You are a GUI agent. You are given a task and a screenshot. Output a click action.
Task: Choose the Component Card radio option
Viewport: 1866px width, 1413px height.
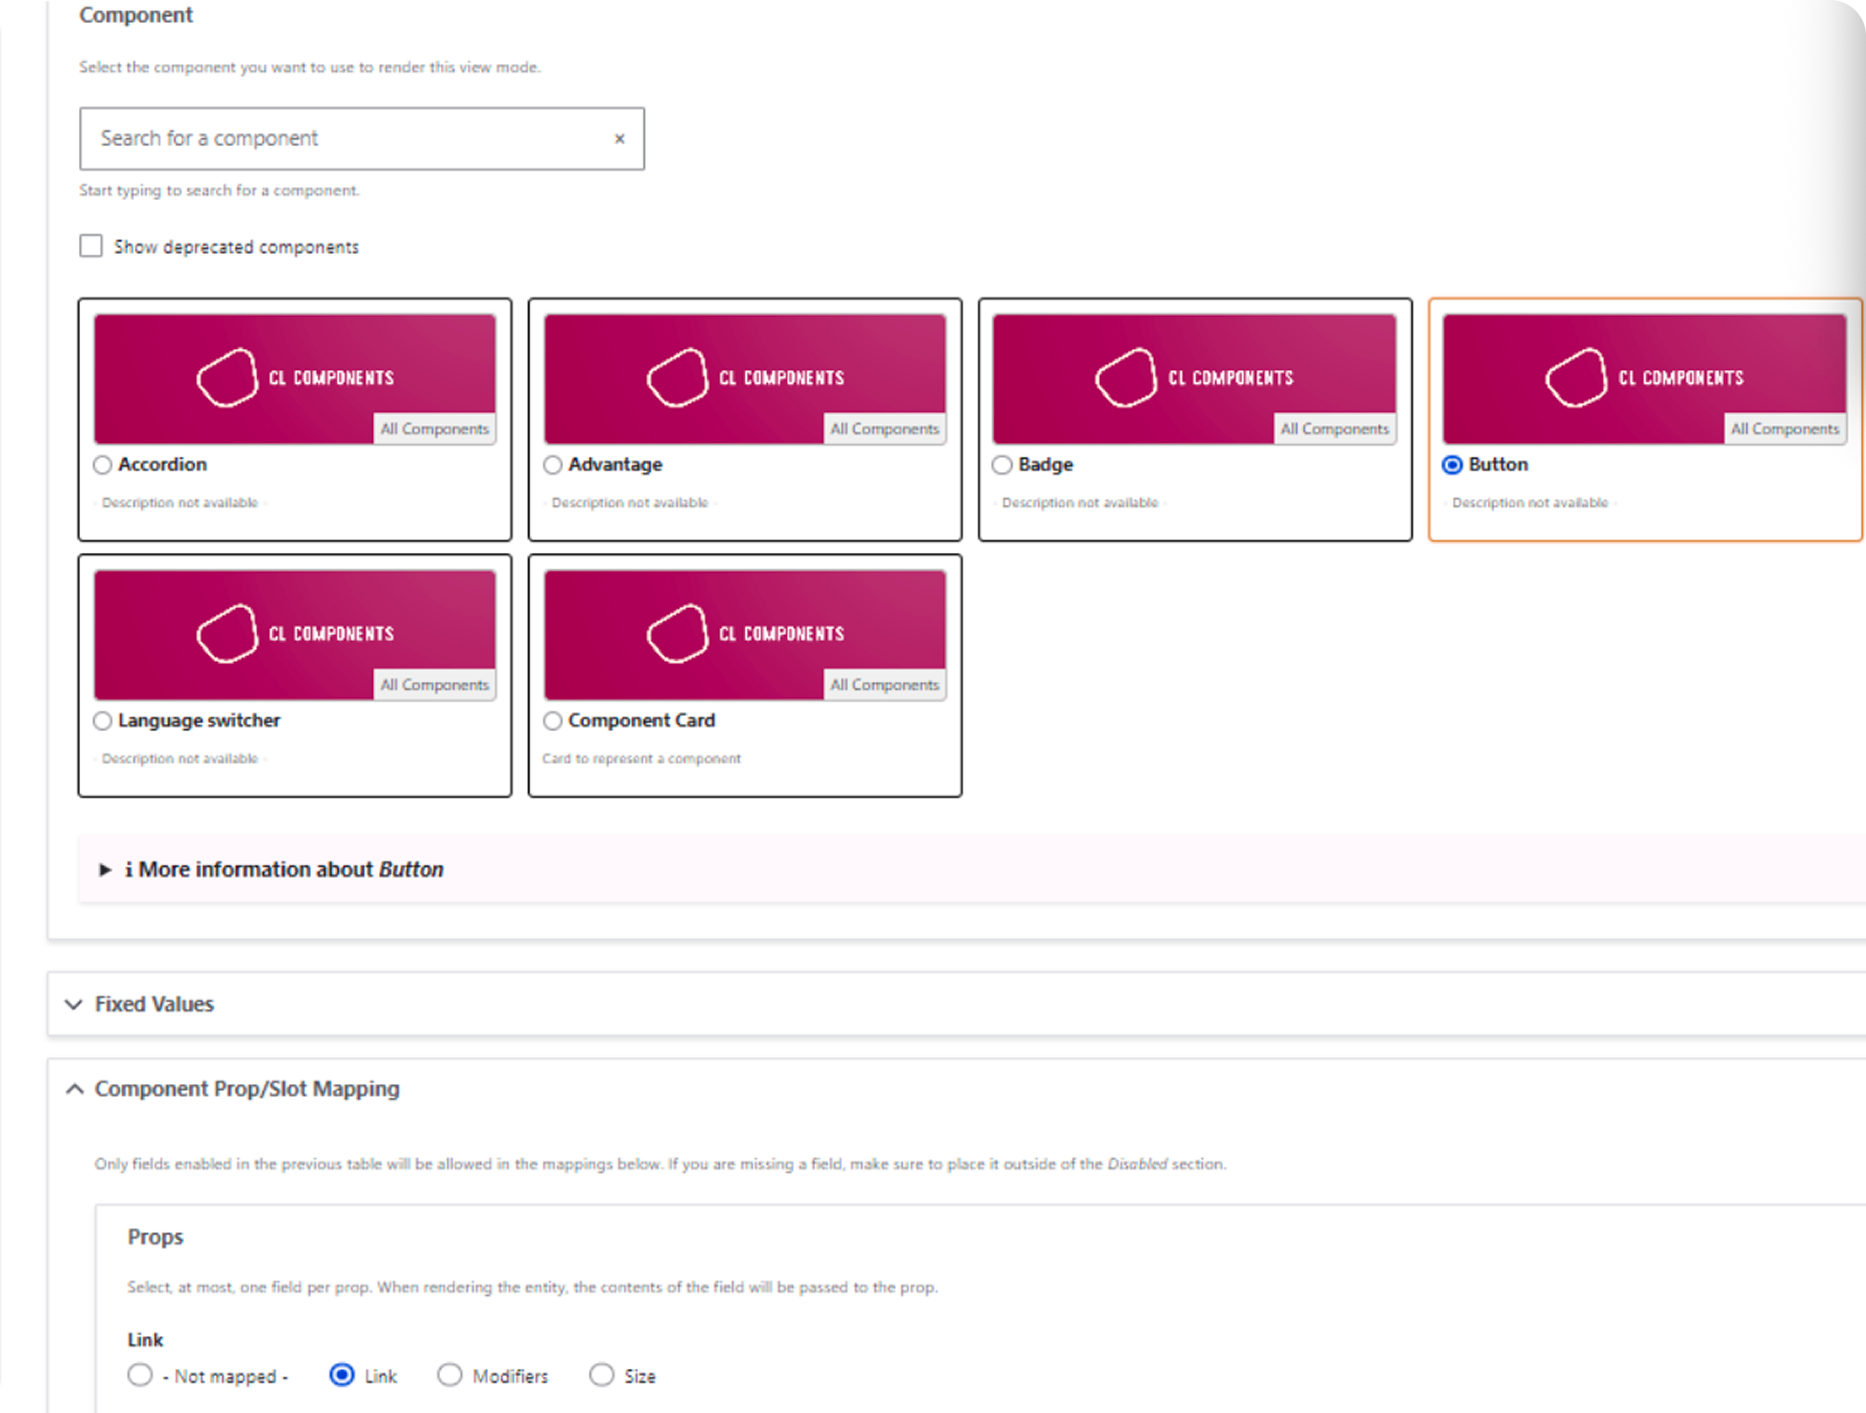pos(553,721)
